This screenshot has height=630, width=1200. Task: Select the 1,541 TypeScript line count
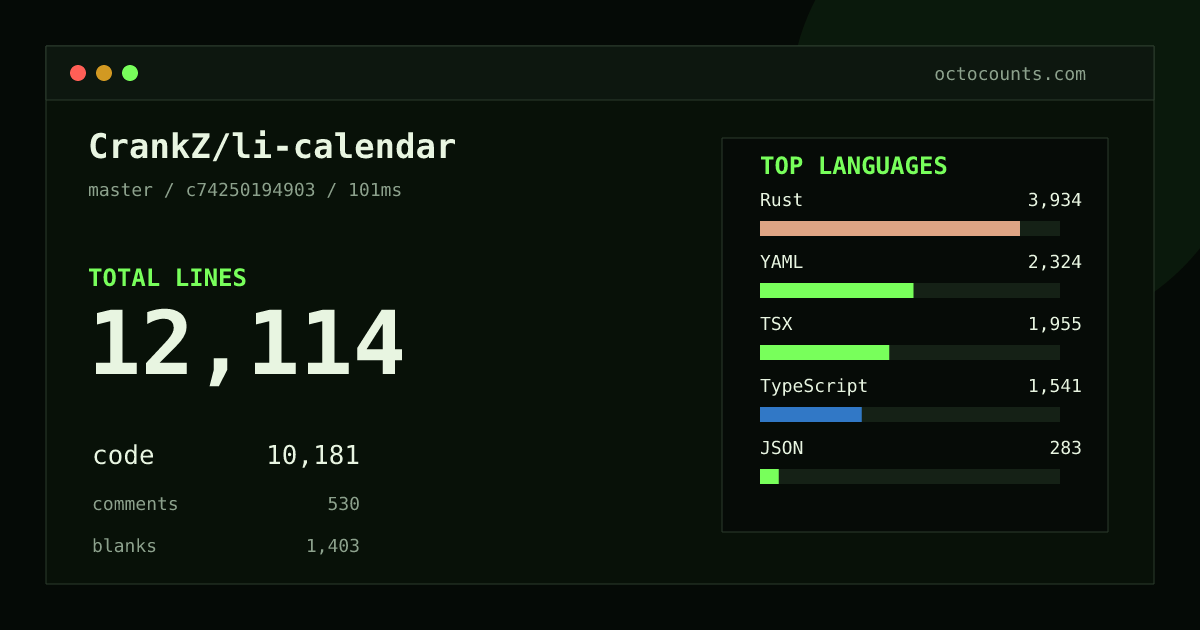click(1055, 386)
